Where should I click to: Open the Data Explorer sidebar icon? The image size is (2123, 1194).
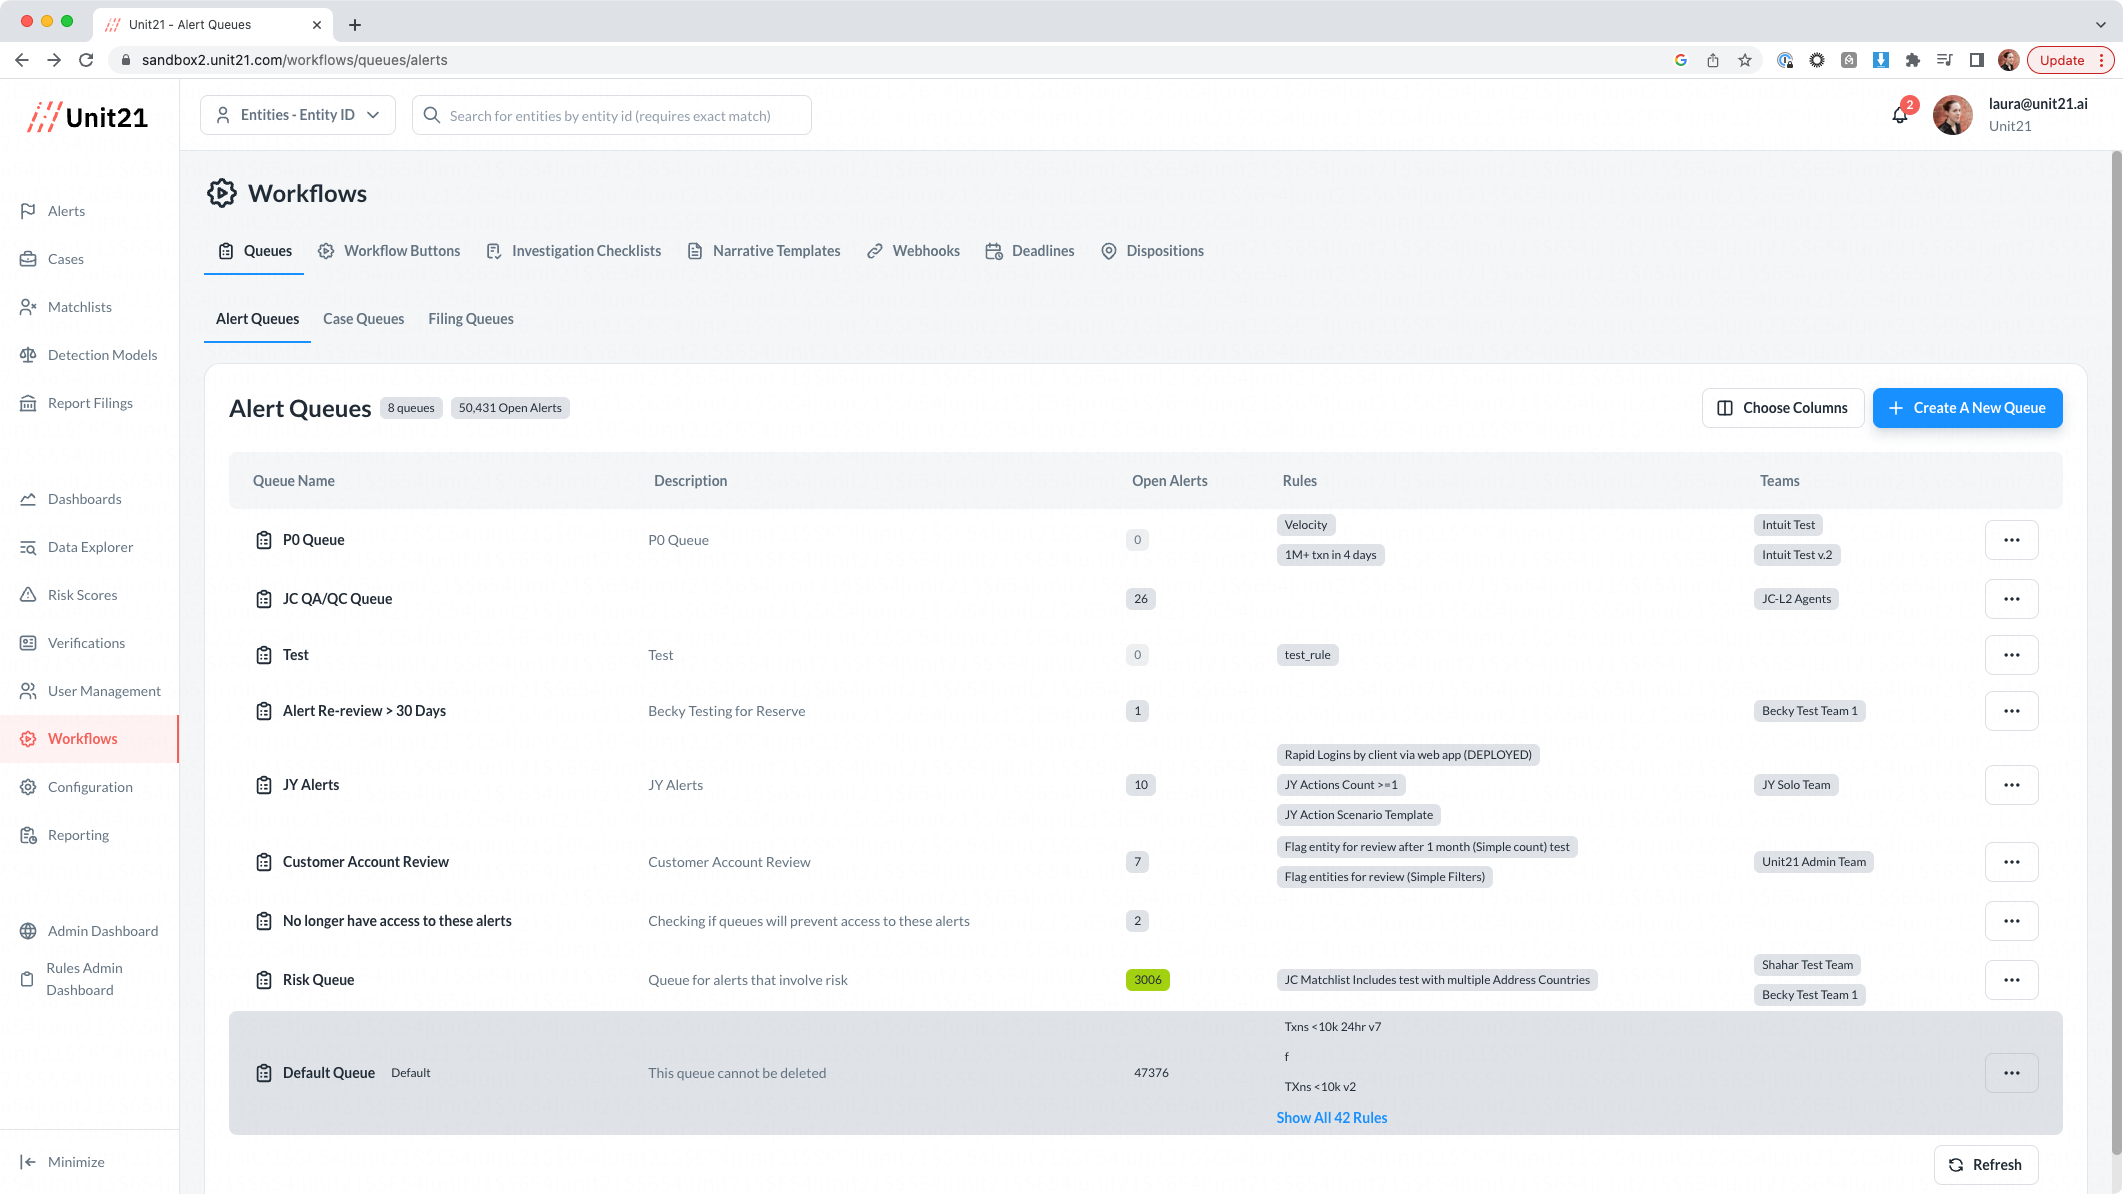click(x=28, y=547)
